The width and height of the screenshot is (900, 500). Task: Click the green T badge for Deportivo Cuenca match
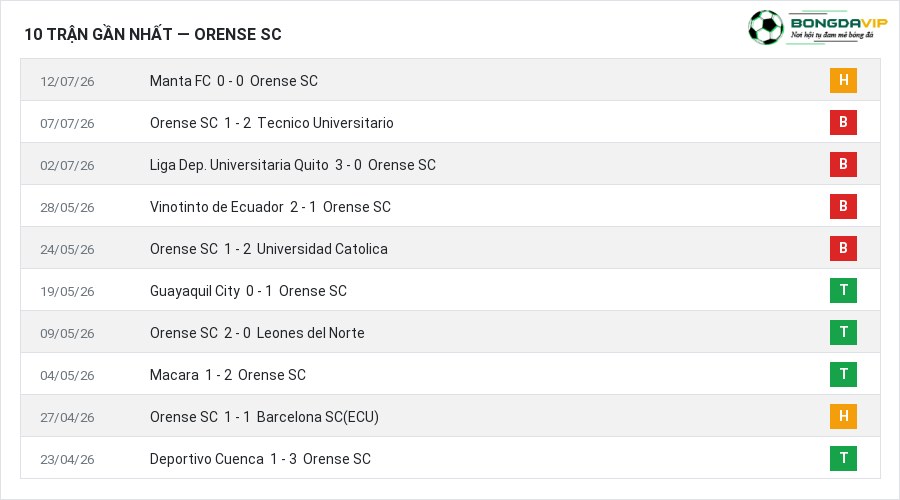click(843, 458)
